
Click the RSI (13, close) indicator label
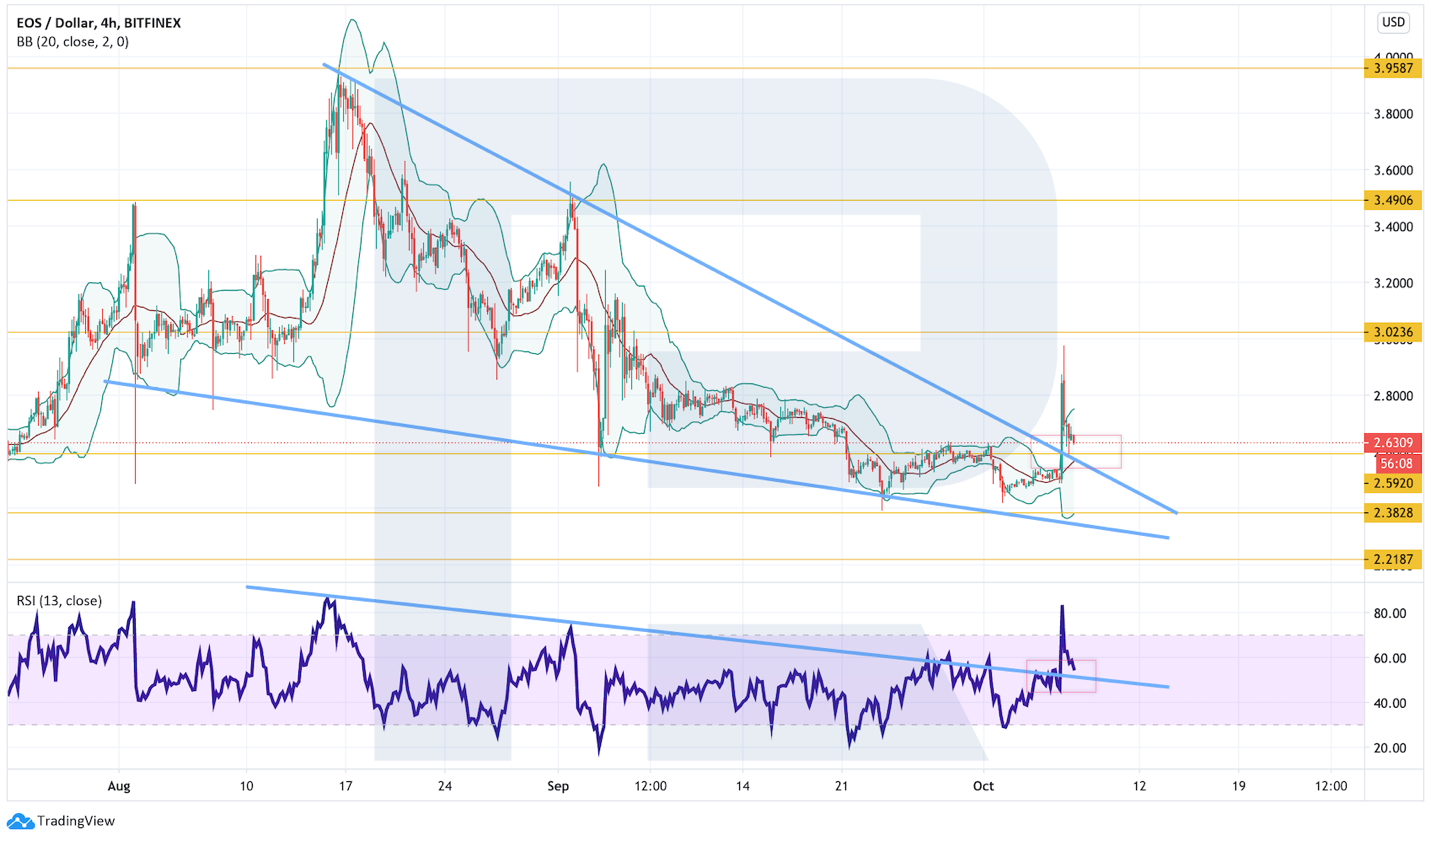pyautogui.click(x=59, y=601)
